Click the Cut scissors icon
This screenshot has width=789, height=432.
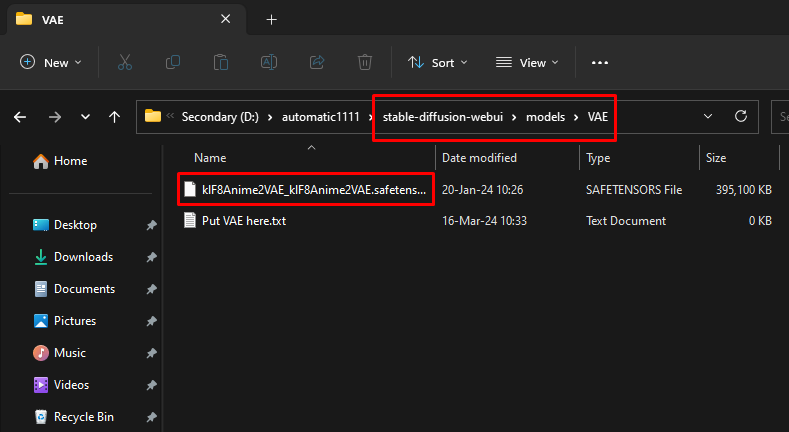125,62
